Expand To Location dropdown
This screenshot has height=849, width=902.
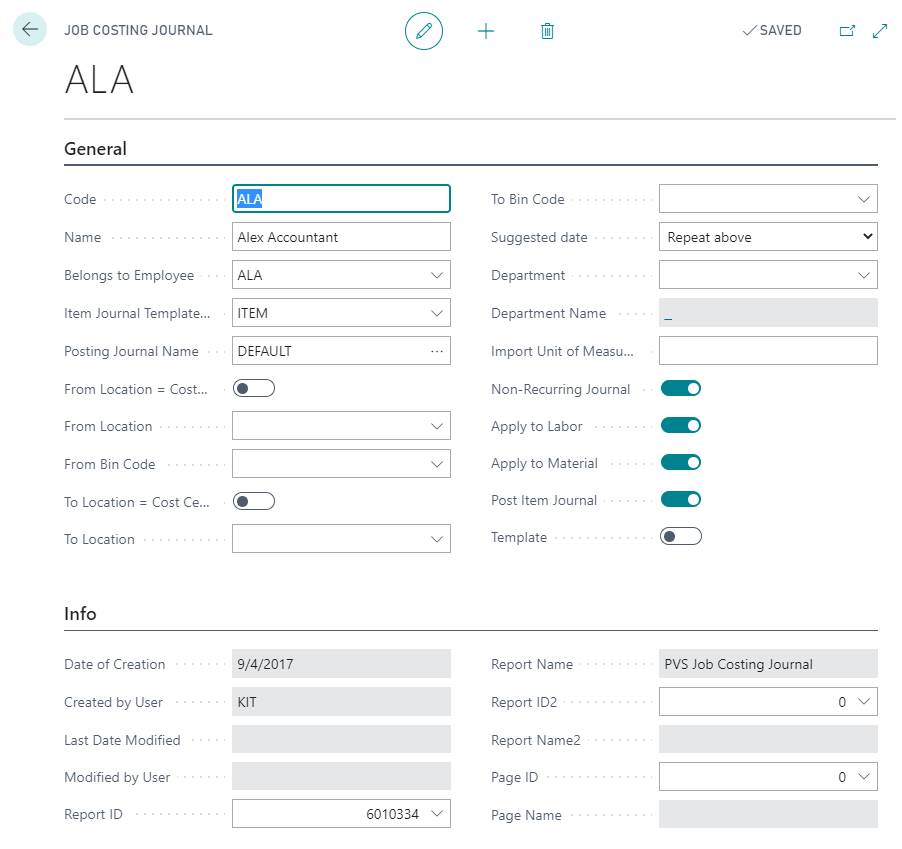coord(437,539)
